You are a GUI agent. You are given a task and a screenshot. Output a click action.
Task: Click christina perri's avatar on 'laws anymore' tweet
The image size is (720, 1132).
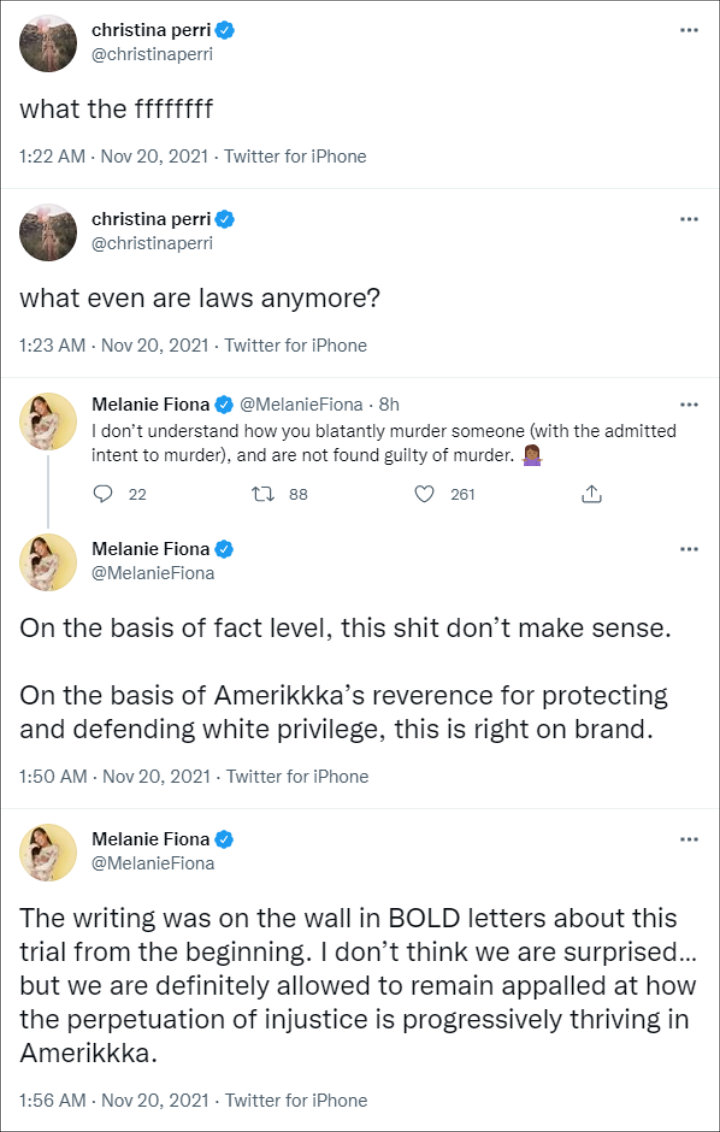(48, 232)
